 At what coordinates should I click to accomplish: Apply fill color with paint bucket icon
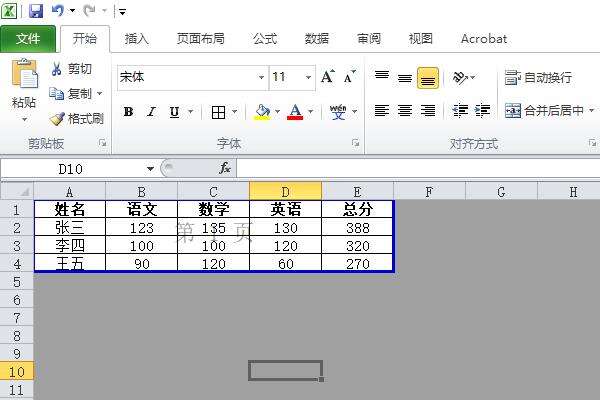click(x=262, y=112)
